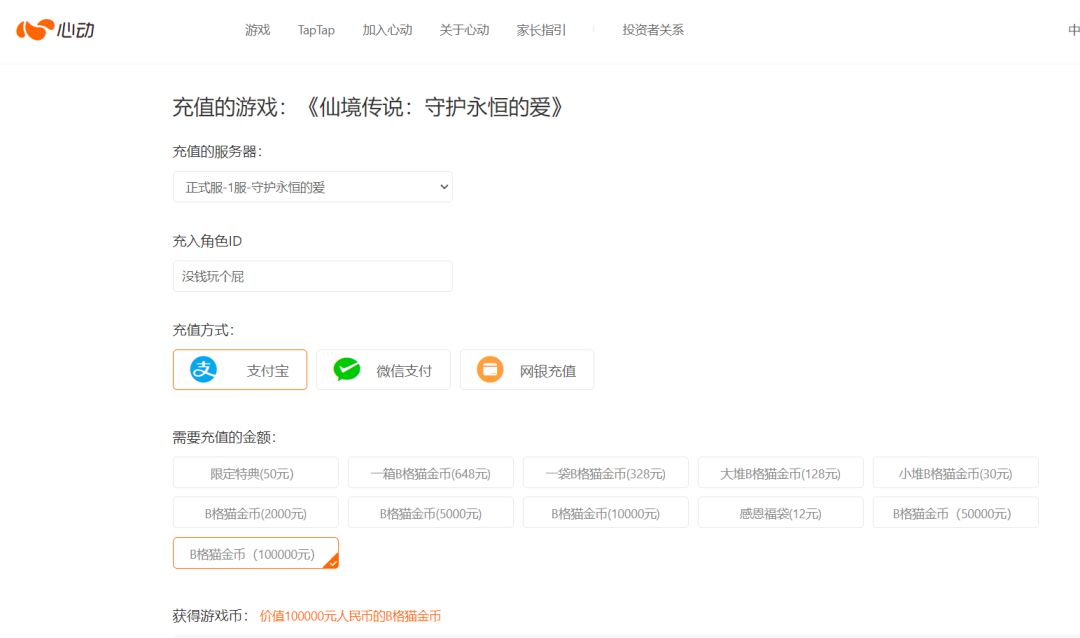
Task: Select 微信支付 payment method
Action: tap(383, 370)
